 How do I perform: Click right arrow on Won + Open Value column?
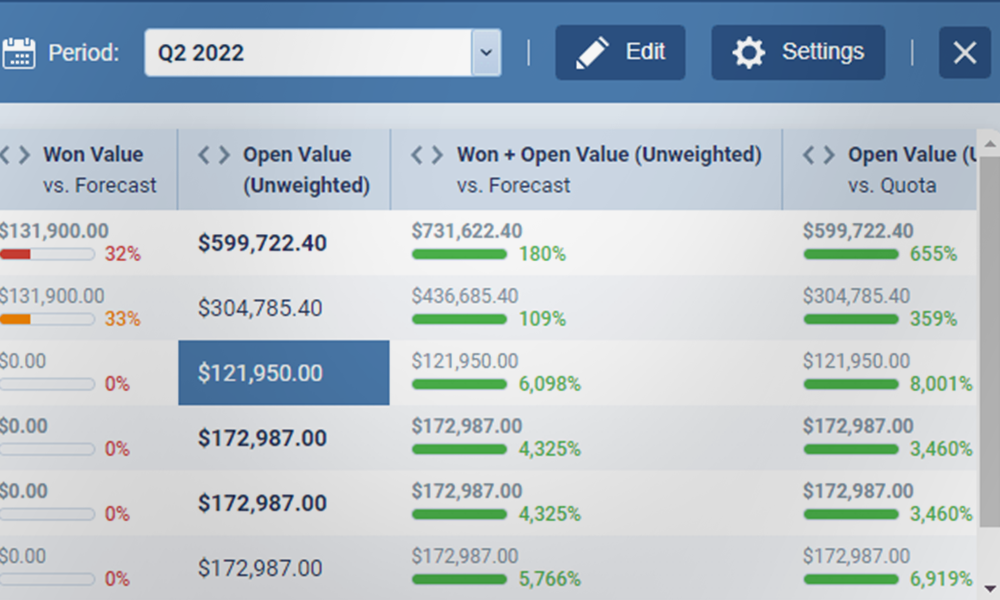[x=438, y=155]
